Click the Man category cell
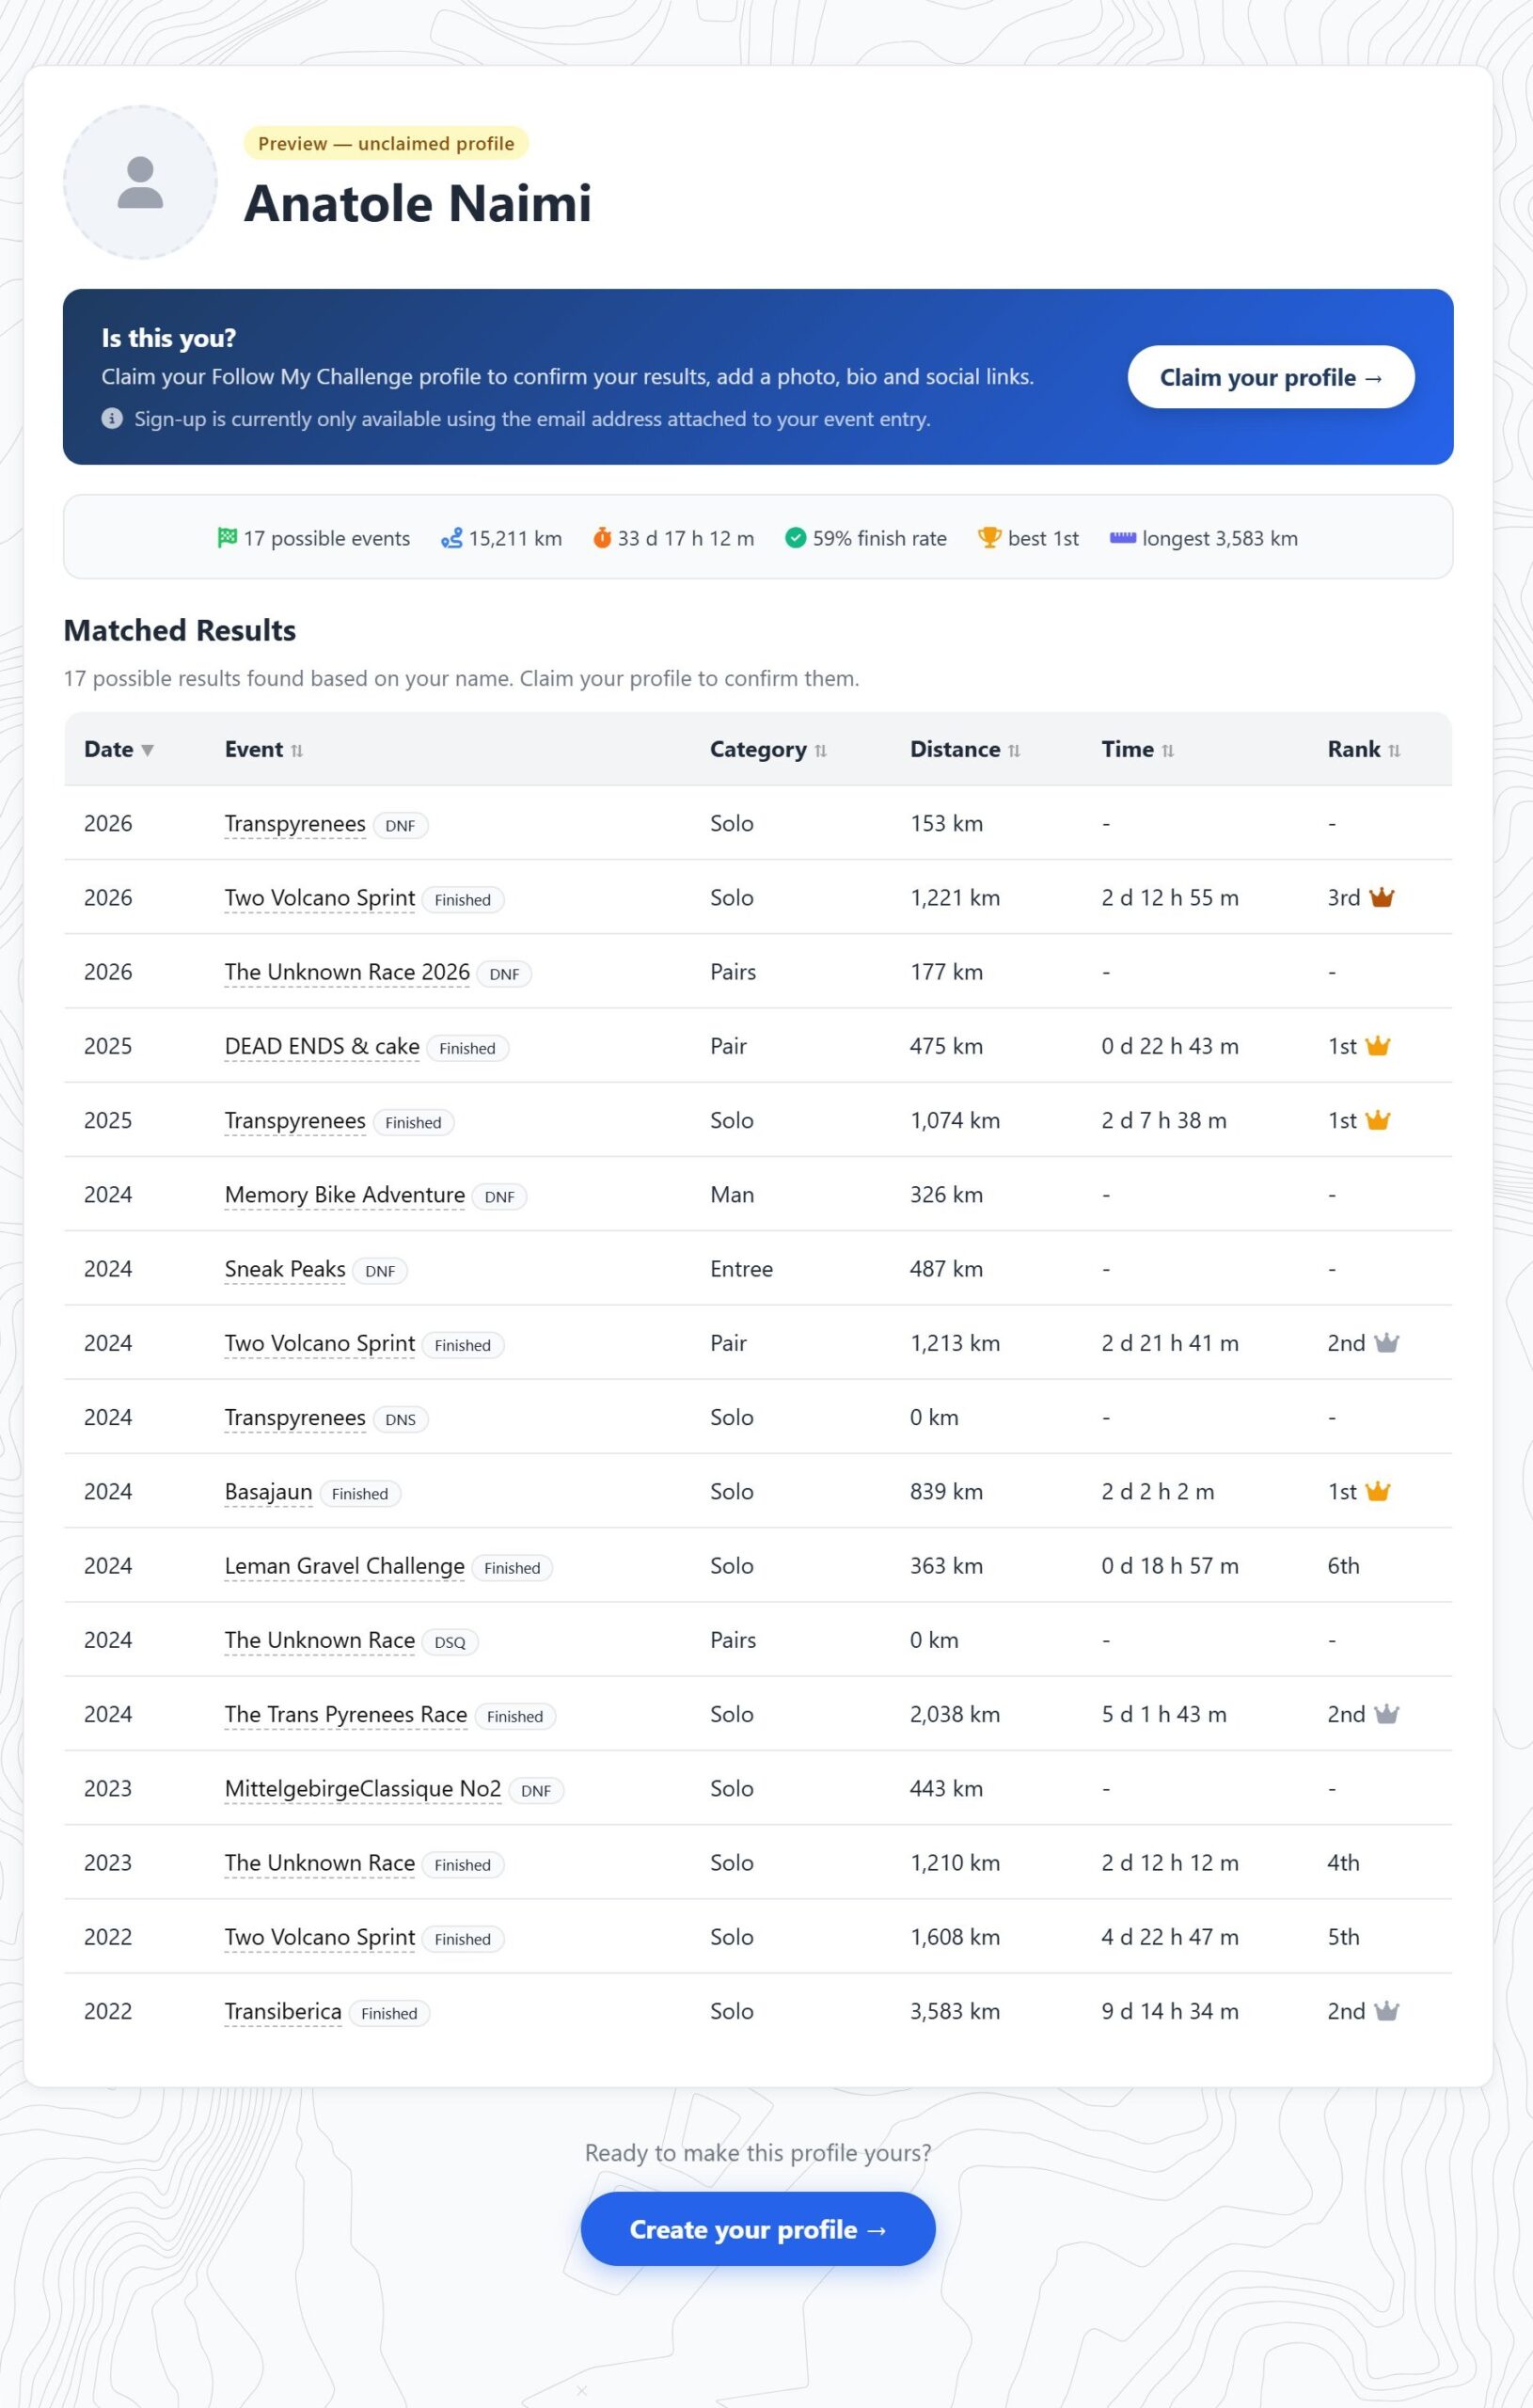This screenshot has width=1533, height=2408. click(732, 1195)
